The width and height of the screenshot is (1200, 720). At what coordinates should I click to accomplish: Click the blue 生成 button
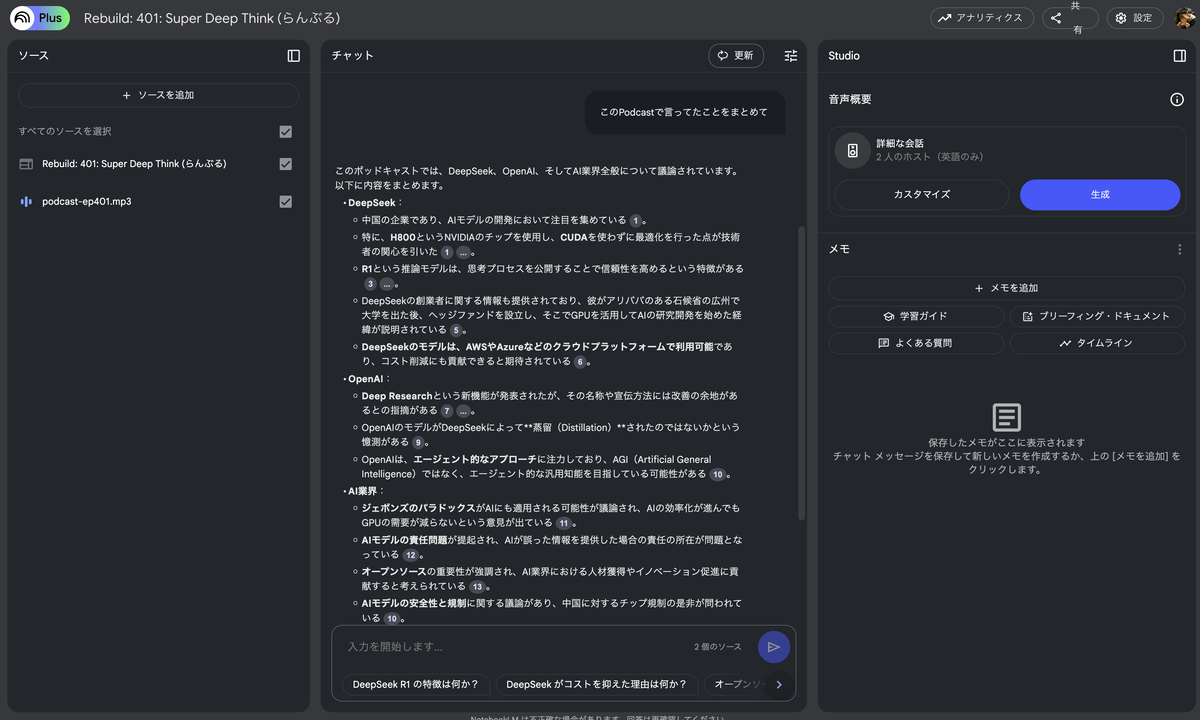coord(1100,195)
